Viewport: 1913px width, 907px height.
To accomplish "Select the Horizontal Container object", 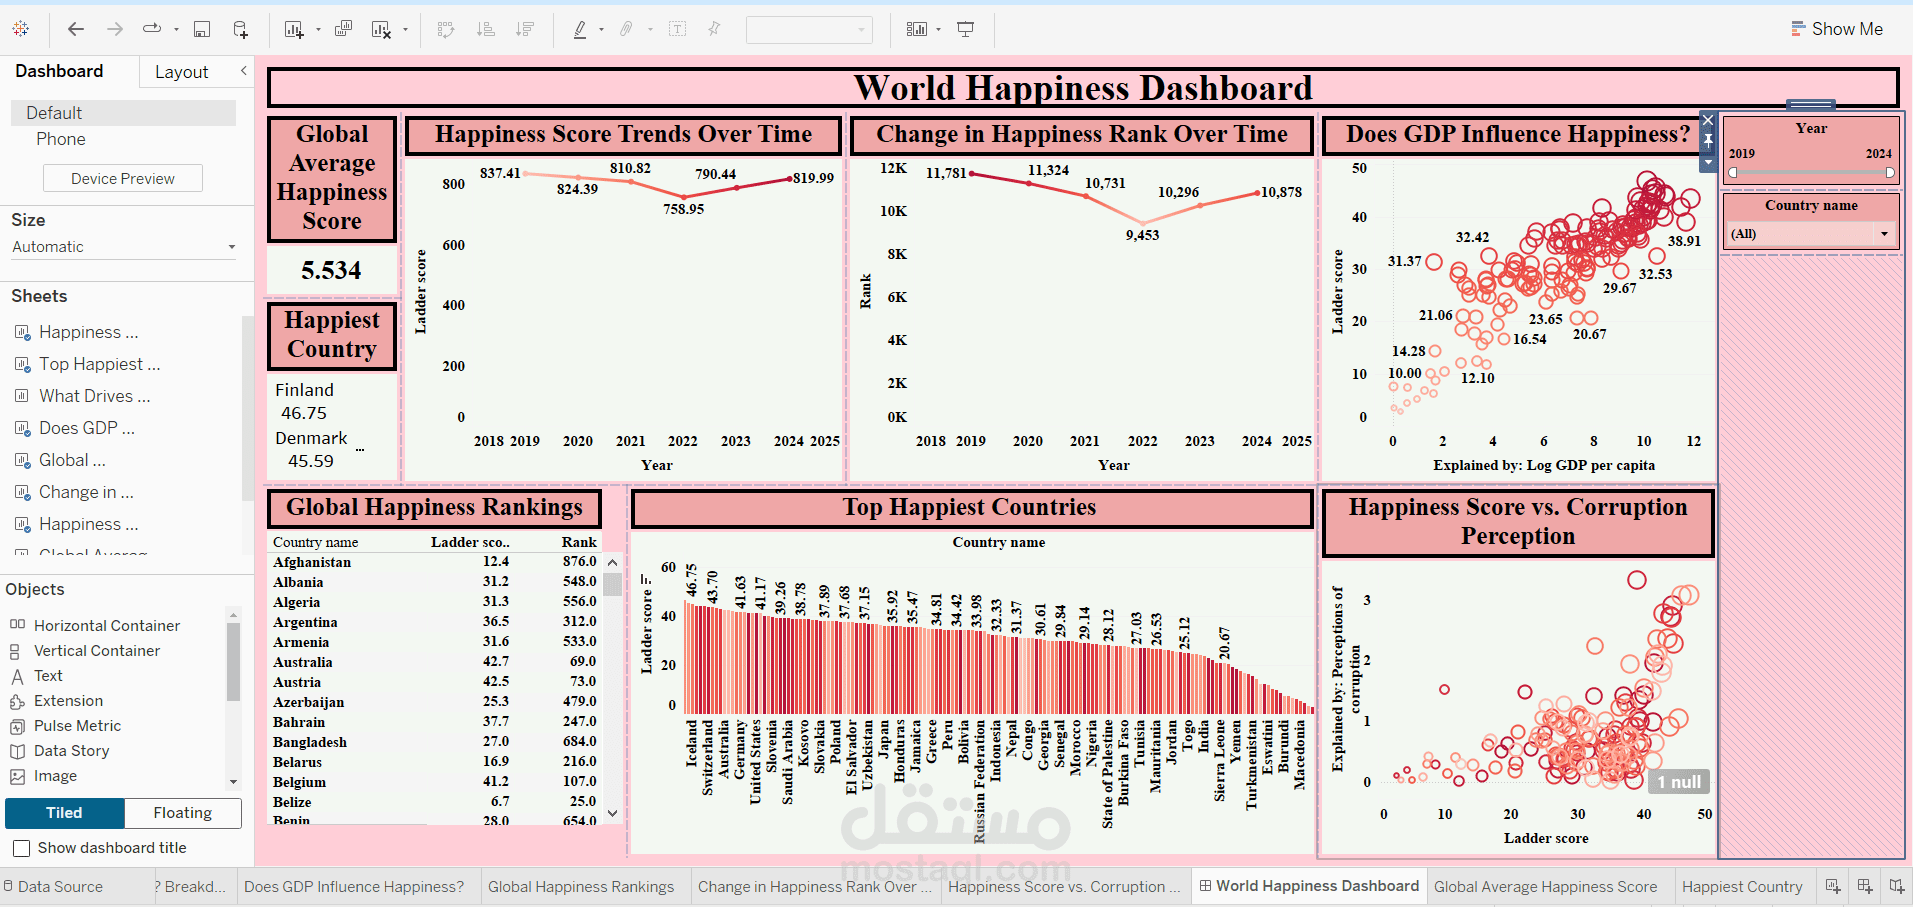I will coord(107,625).
